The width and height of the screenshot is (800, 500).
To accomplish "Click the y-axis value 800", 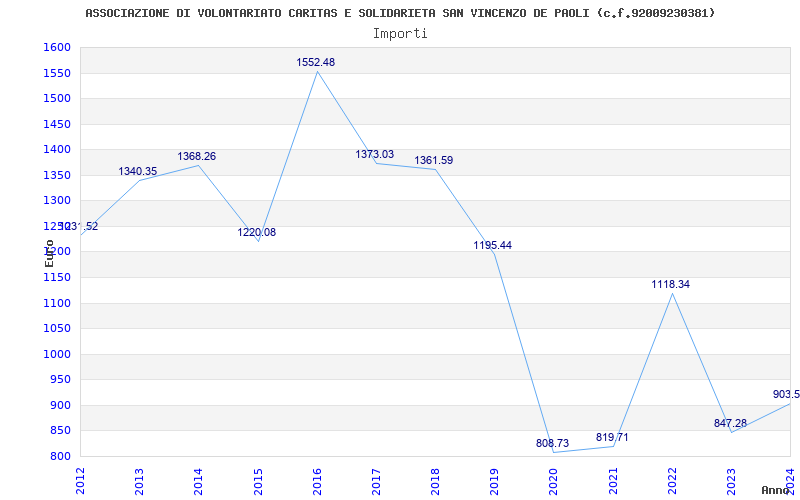I will 60,456.
